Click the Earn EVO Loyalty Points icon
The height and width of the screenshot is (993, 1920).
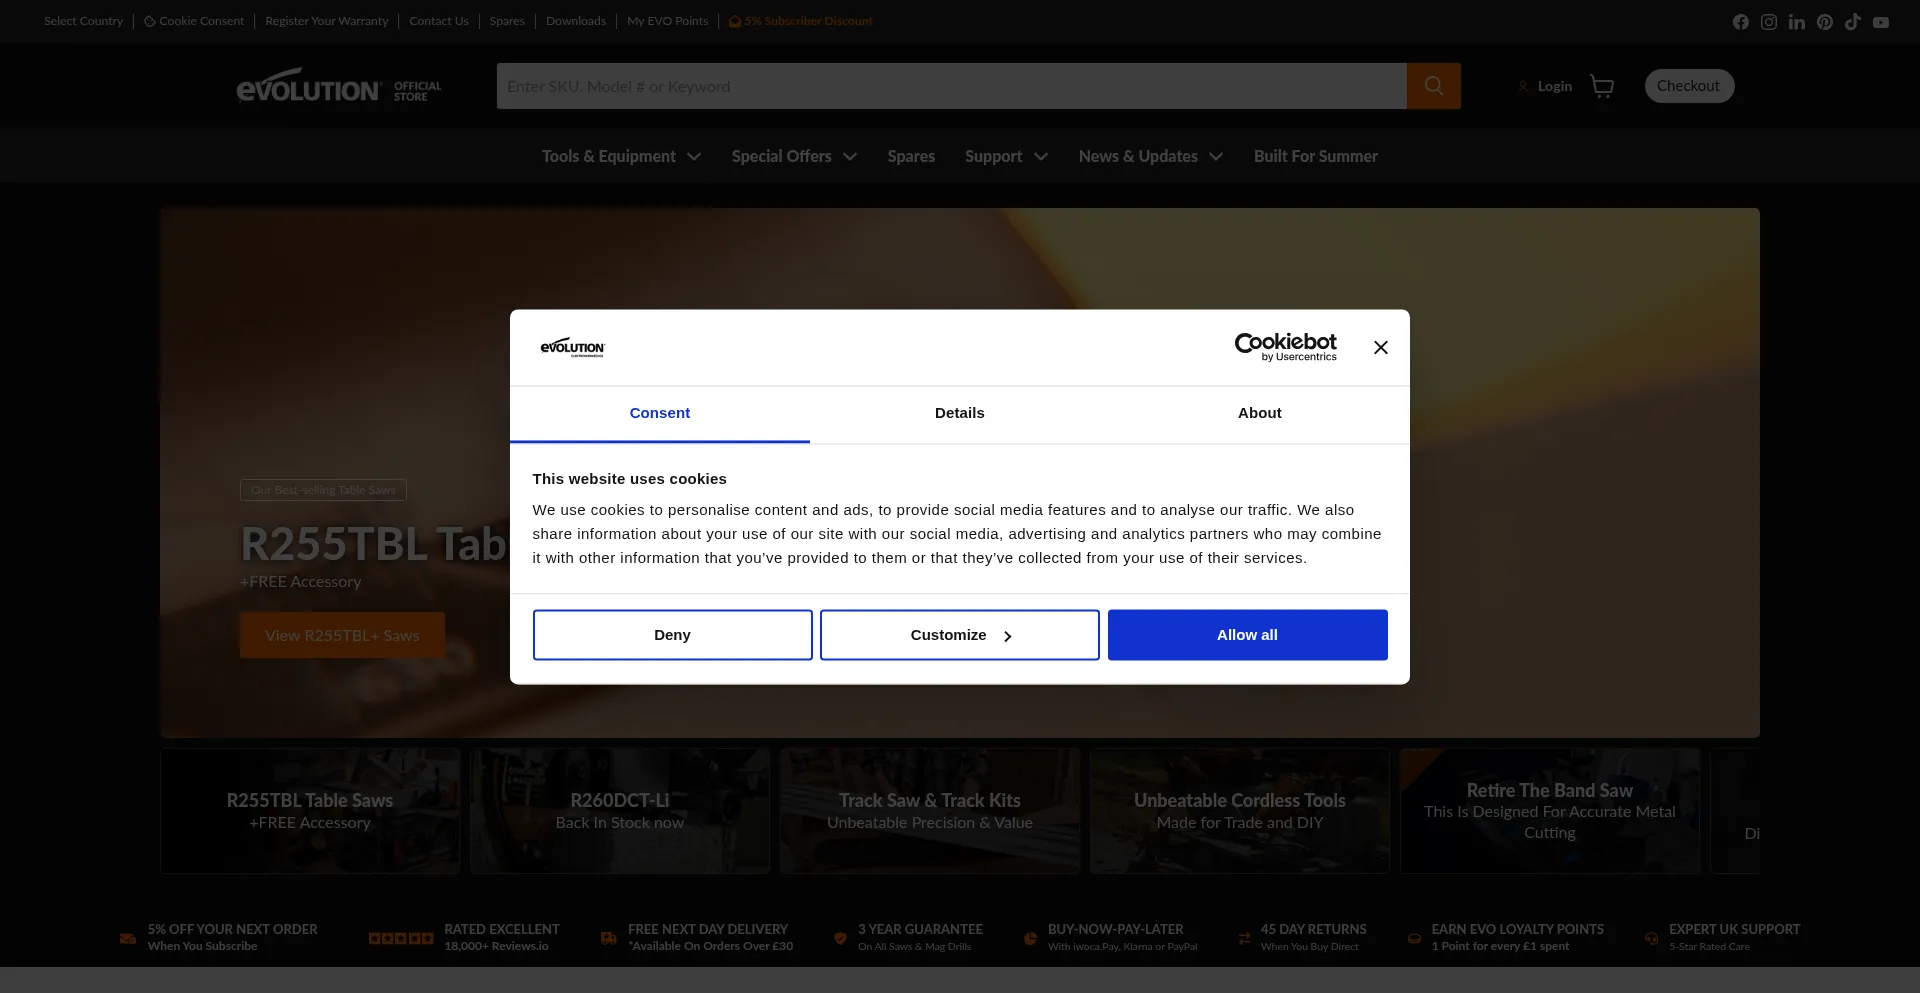click(1414, 938)
